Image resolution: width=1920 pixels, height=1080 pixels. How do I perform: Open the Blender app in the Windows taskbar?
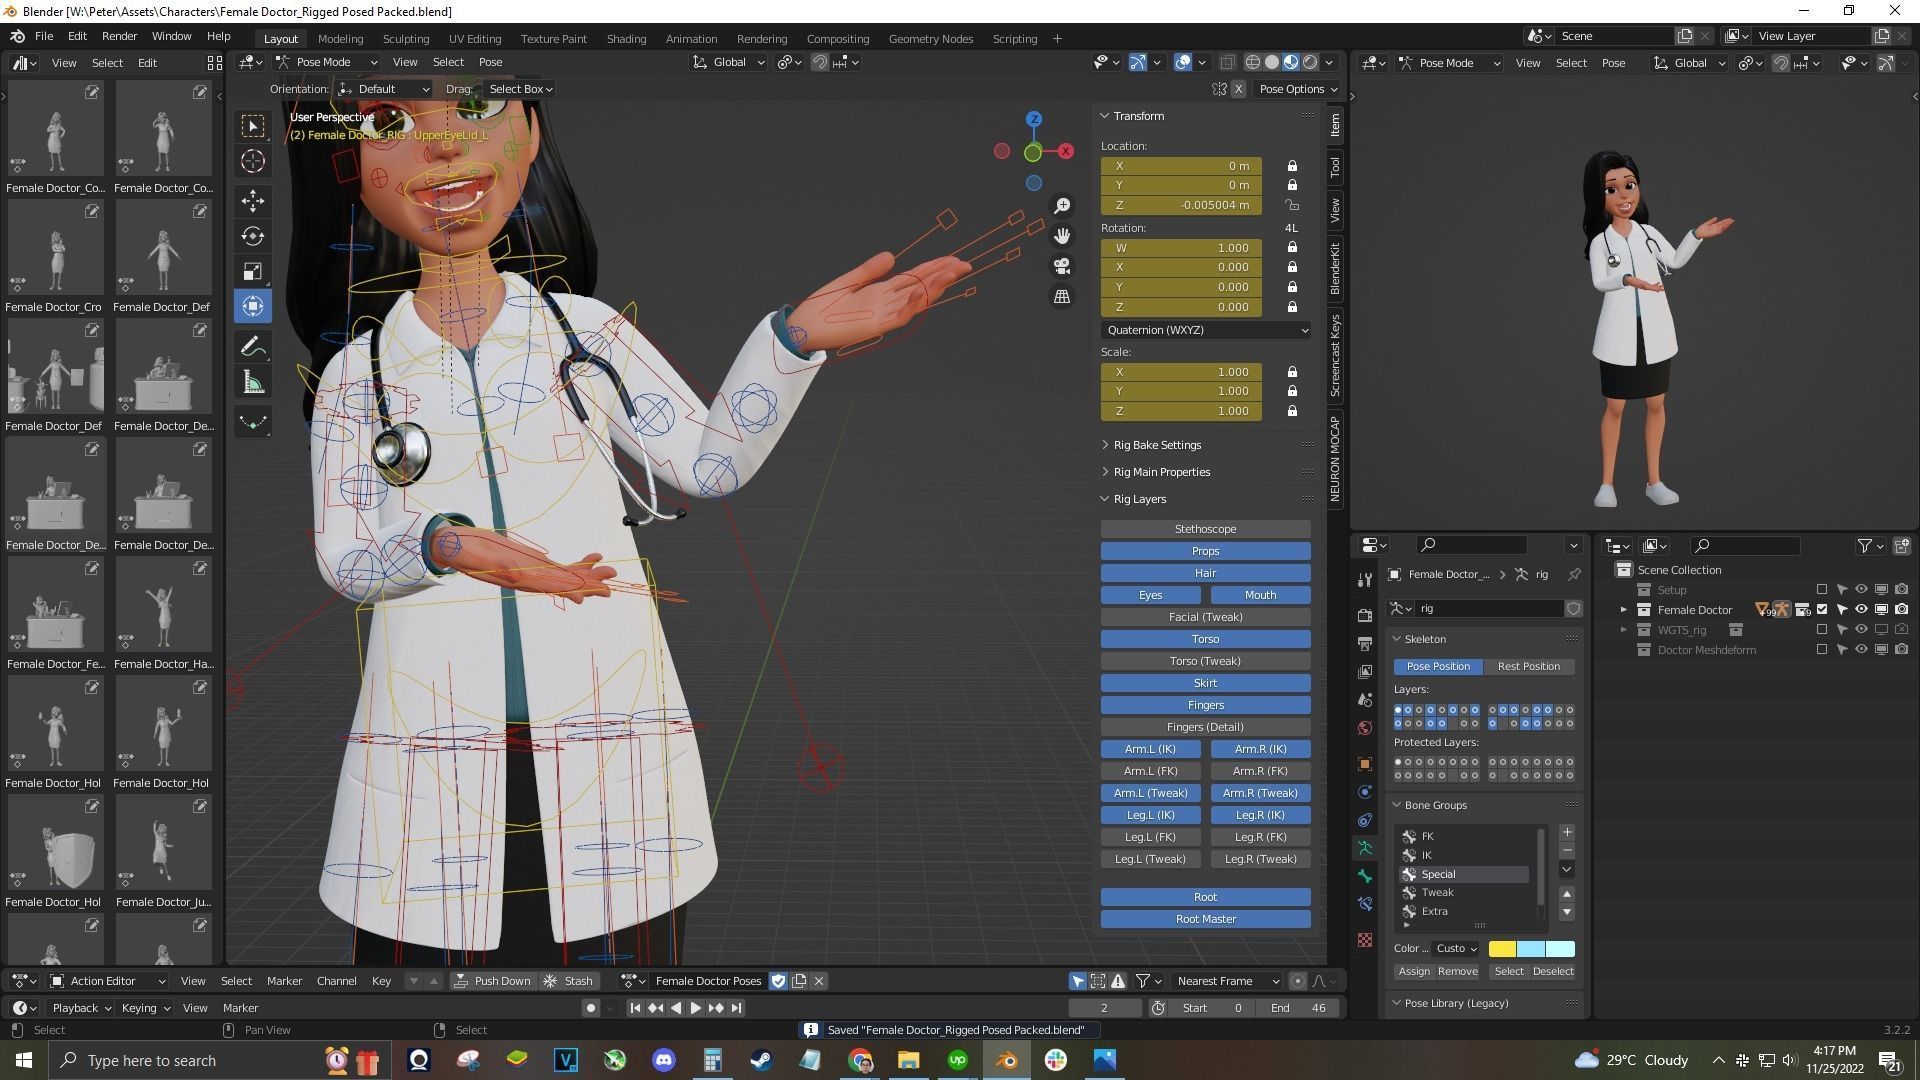point(1007,1060)
